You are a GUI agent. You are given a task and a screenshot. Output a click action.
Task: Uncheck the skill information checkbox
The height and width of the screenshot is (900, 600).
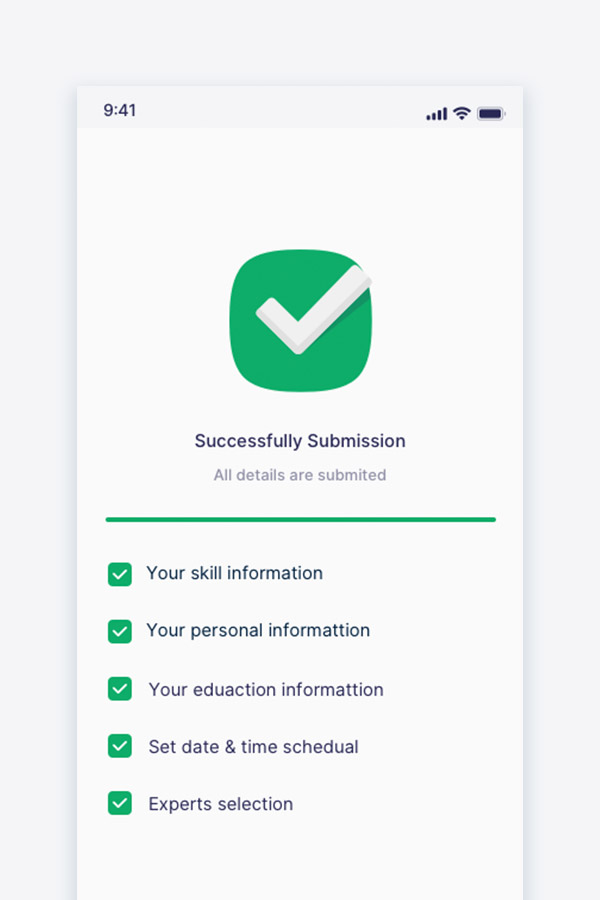tap(119, 574)
